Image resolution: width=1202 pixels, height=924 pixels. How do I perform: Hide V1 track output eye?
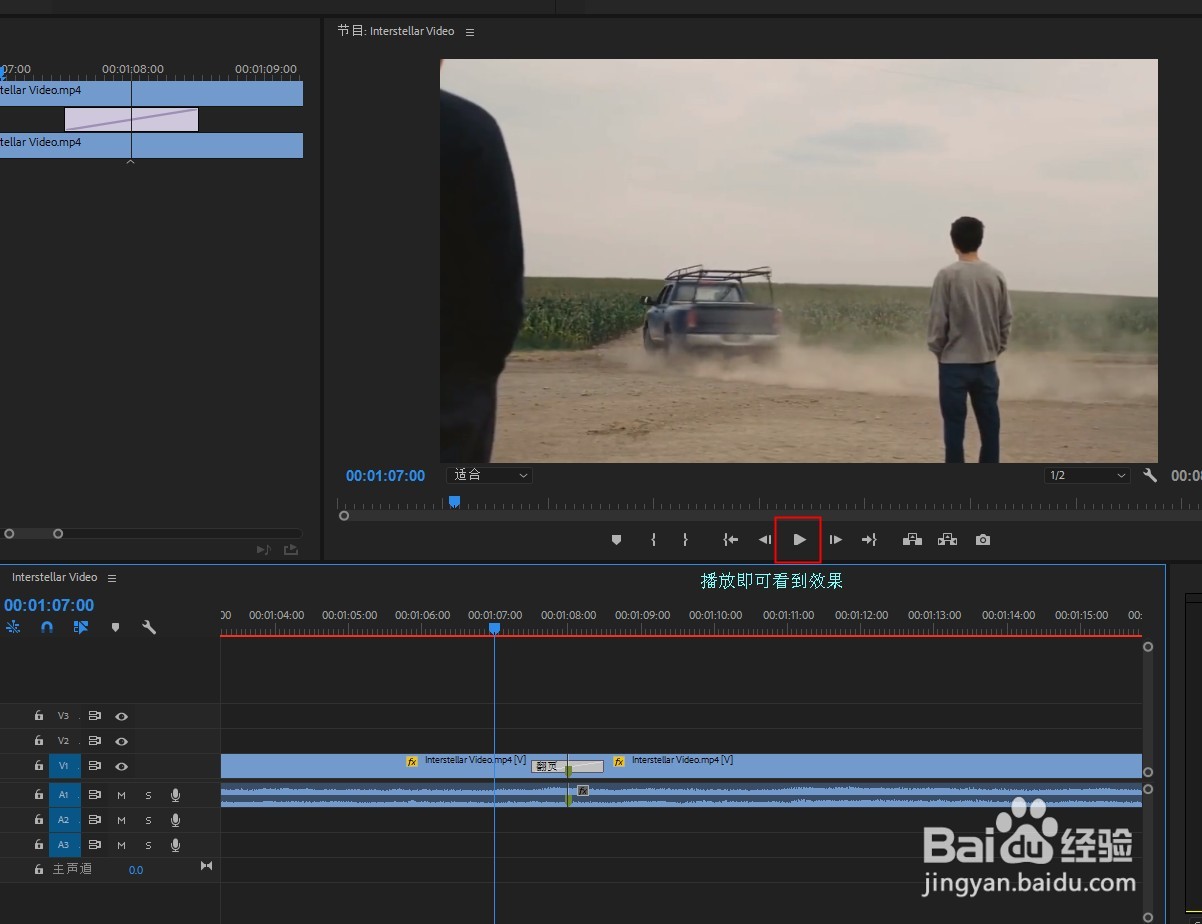coord(121,766)
